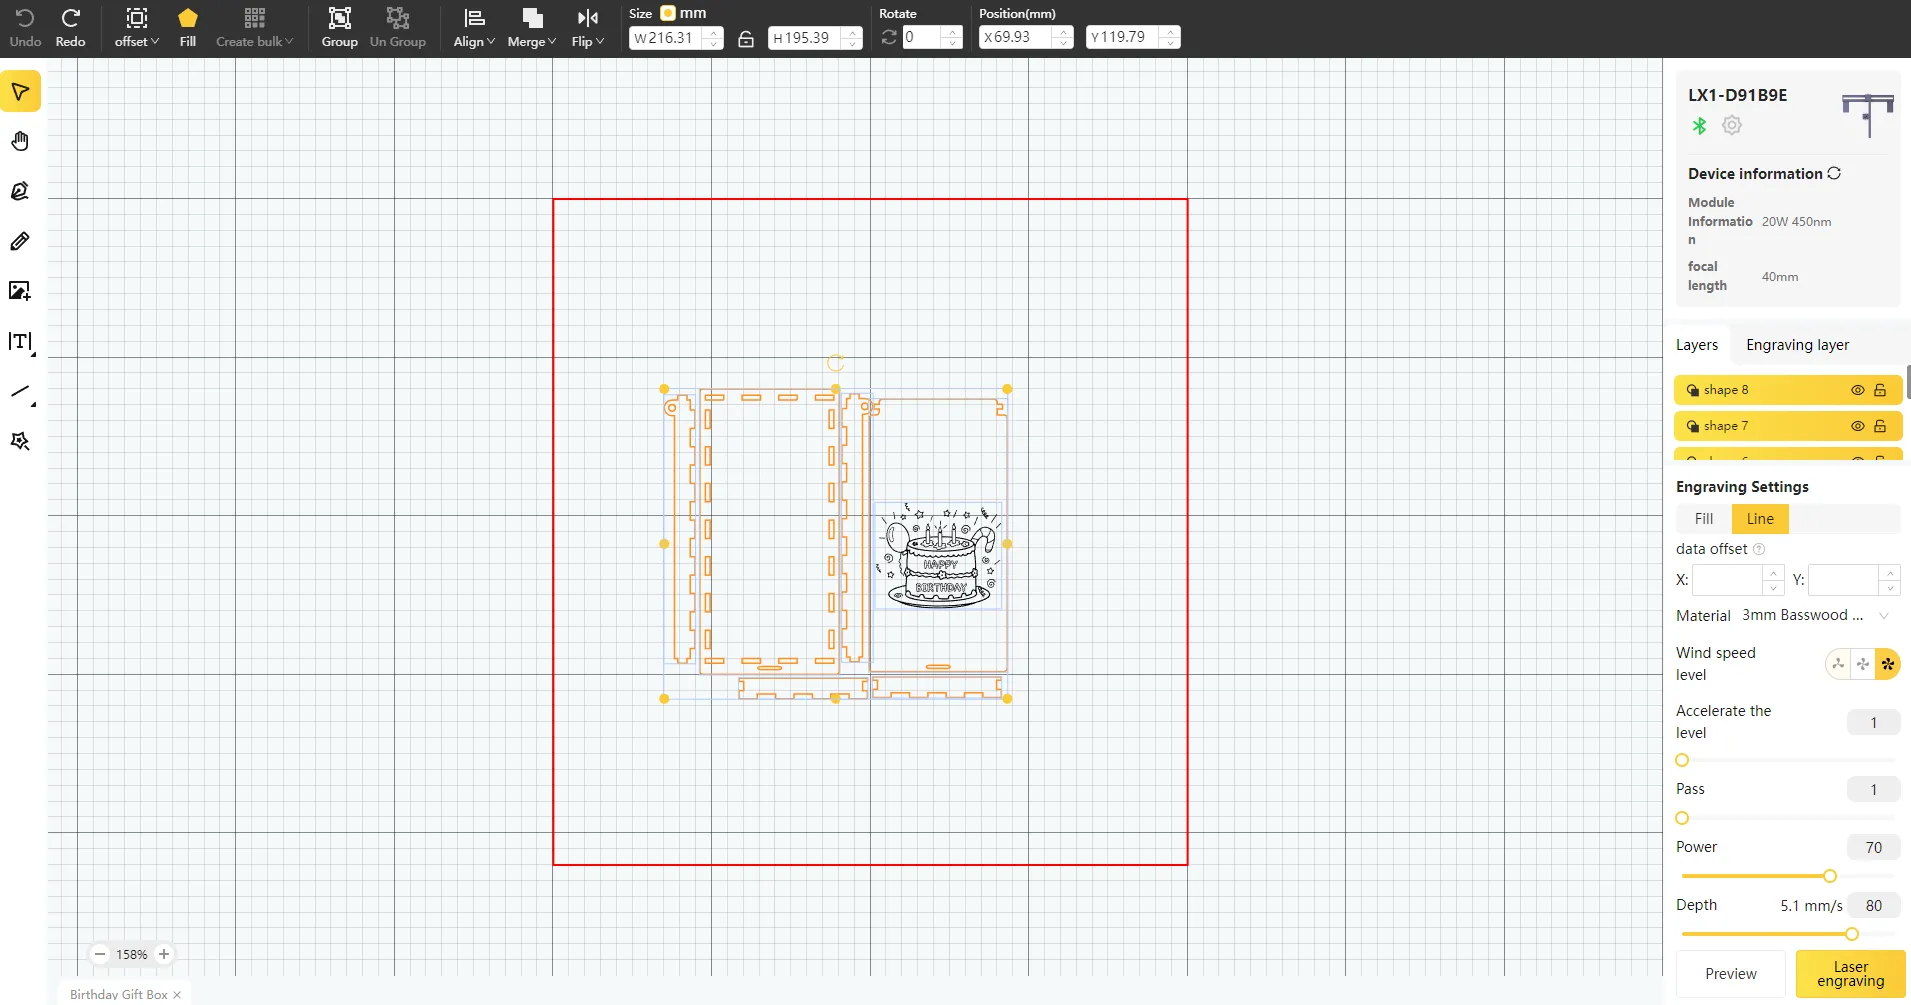Screen dimensions: 1911x1005
Task: Switch engraving mode to Line
Action: (x=1760, y=519)
